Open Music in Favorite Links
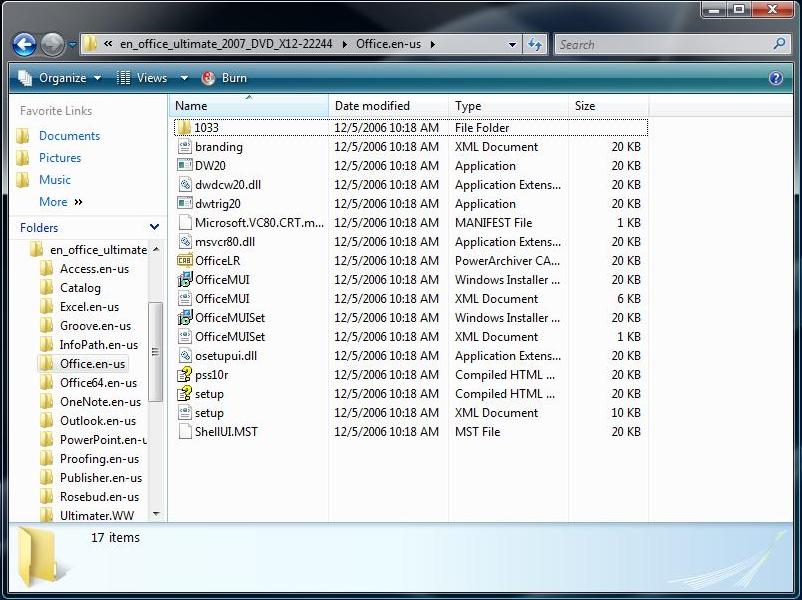The width and height of the screenshot is (802, 600). tap(55, 180)
